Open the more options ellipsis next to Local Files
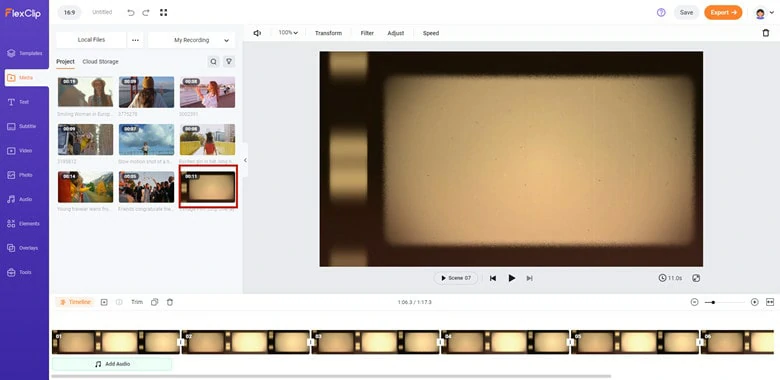 tap(135, 40)
